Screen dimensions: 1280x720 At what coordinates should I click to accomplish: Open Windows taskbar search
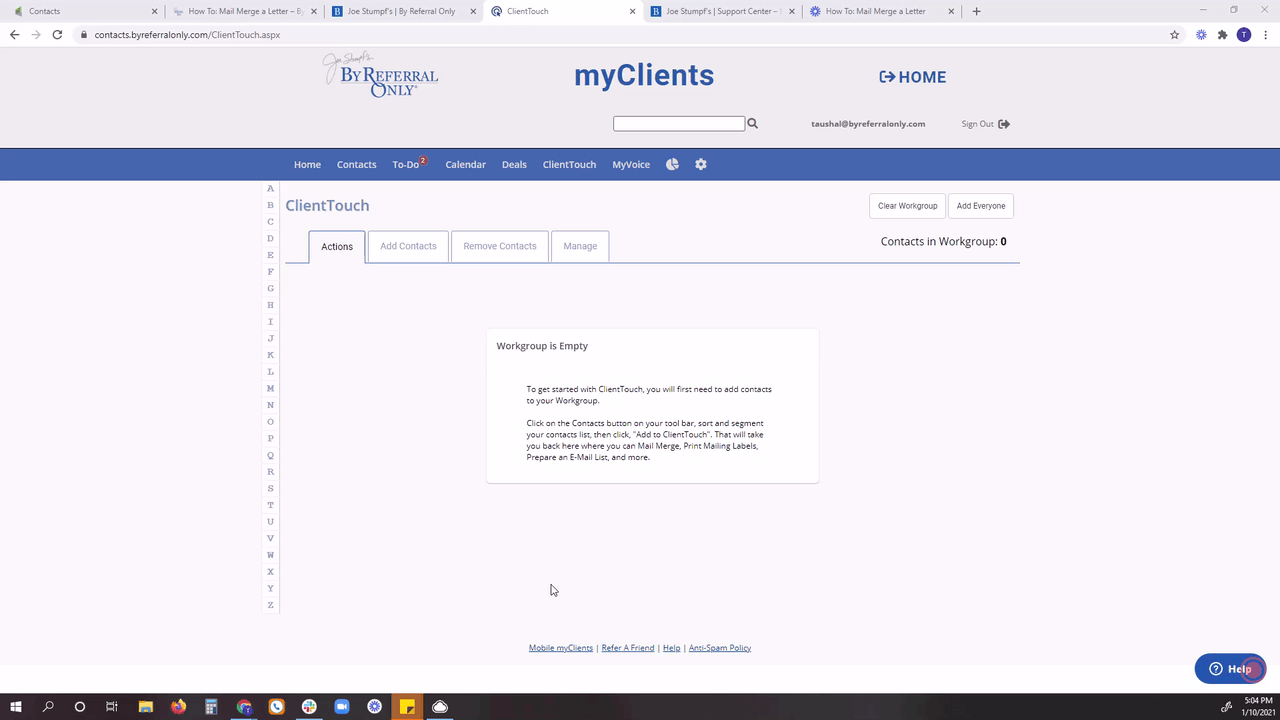pos(48,707)
